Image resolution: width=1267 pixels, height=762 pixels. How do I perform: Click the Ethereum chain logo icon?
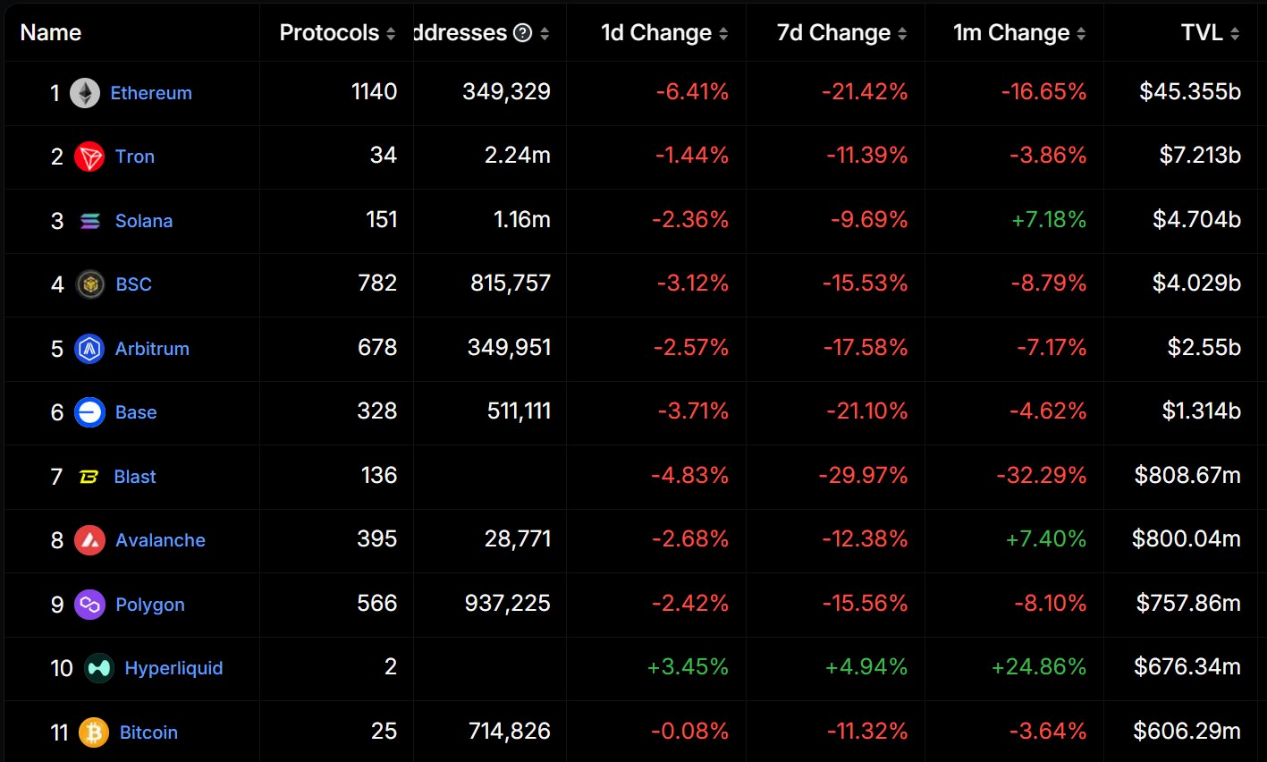[x=85, y=93]
